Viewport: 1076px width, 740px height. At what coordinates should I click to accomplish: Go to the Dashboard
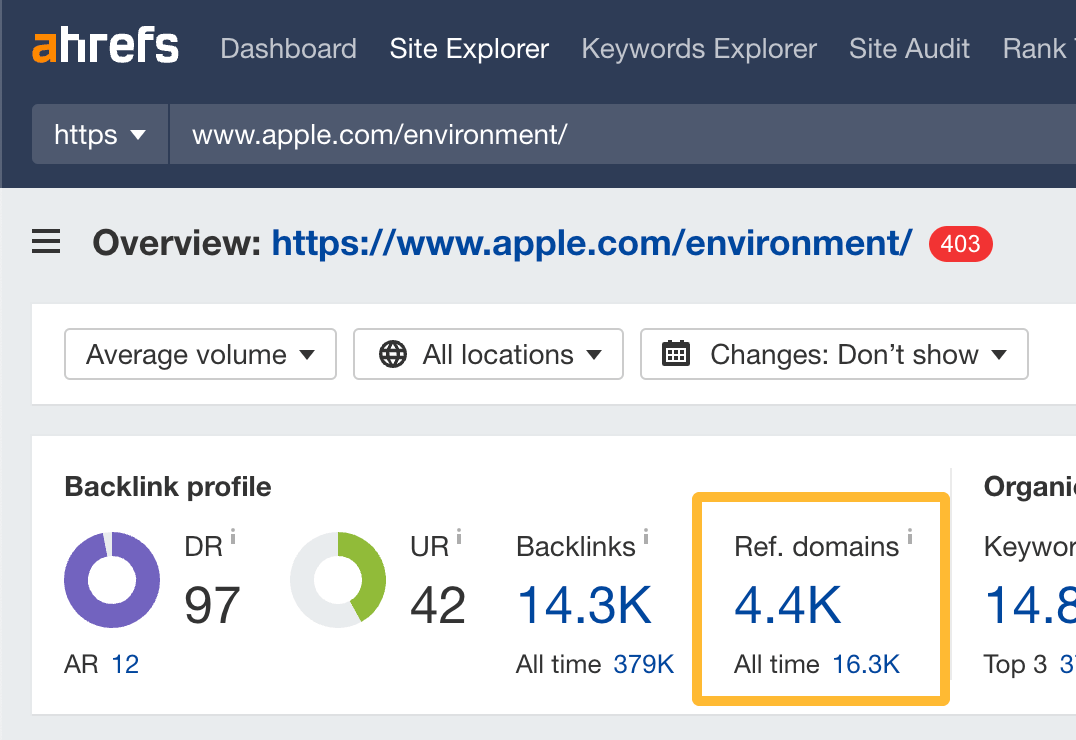pos(288,48)
